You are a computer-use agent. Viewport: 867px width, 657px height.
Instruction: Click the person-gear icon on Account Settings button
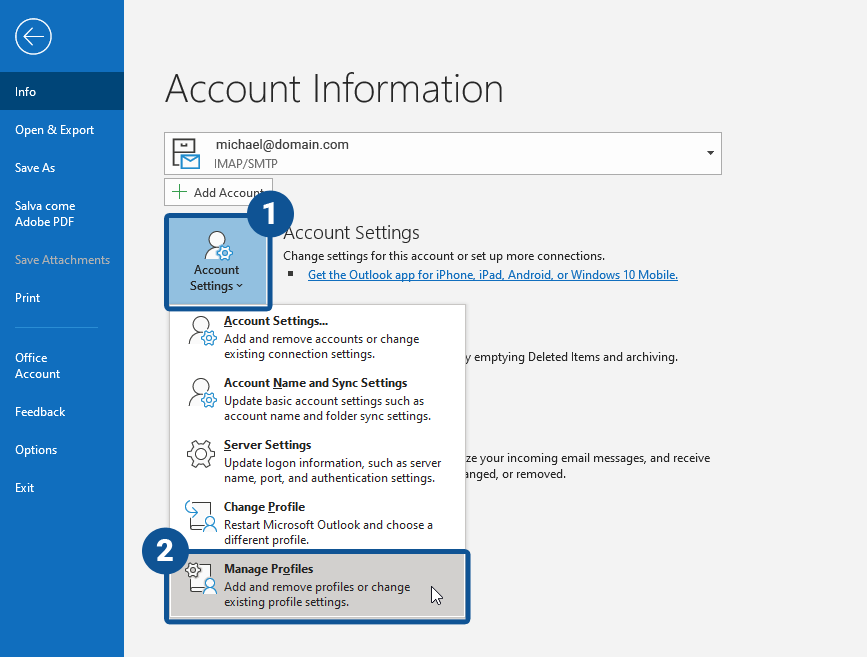coord(218,246)
